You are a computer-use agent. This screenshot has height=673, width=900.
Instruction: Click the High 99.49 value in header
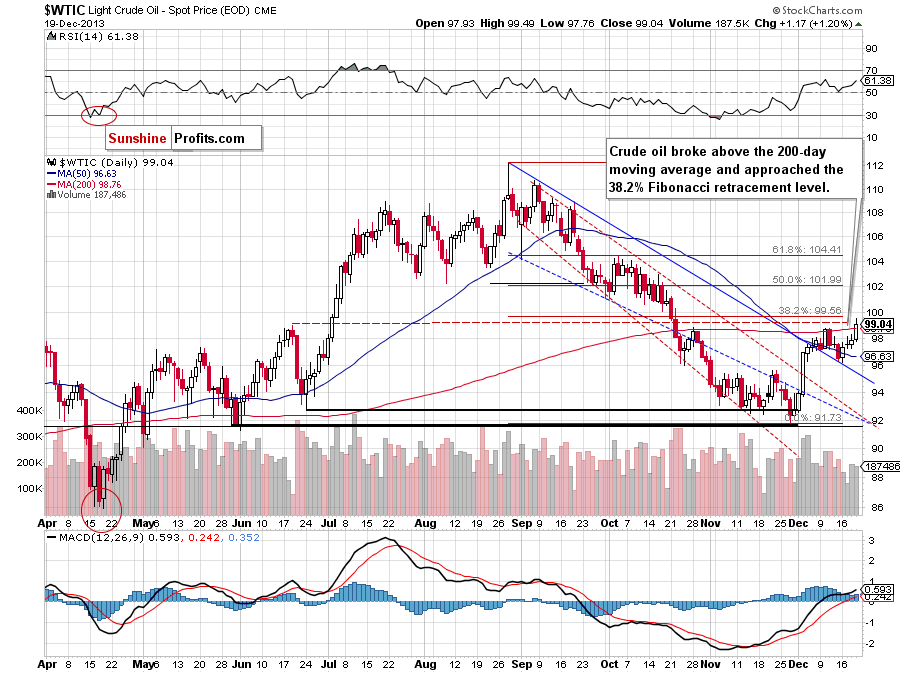507,24
